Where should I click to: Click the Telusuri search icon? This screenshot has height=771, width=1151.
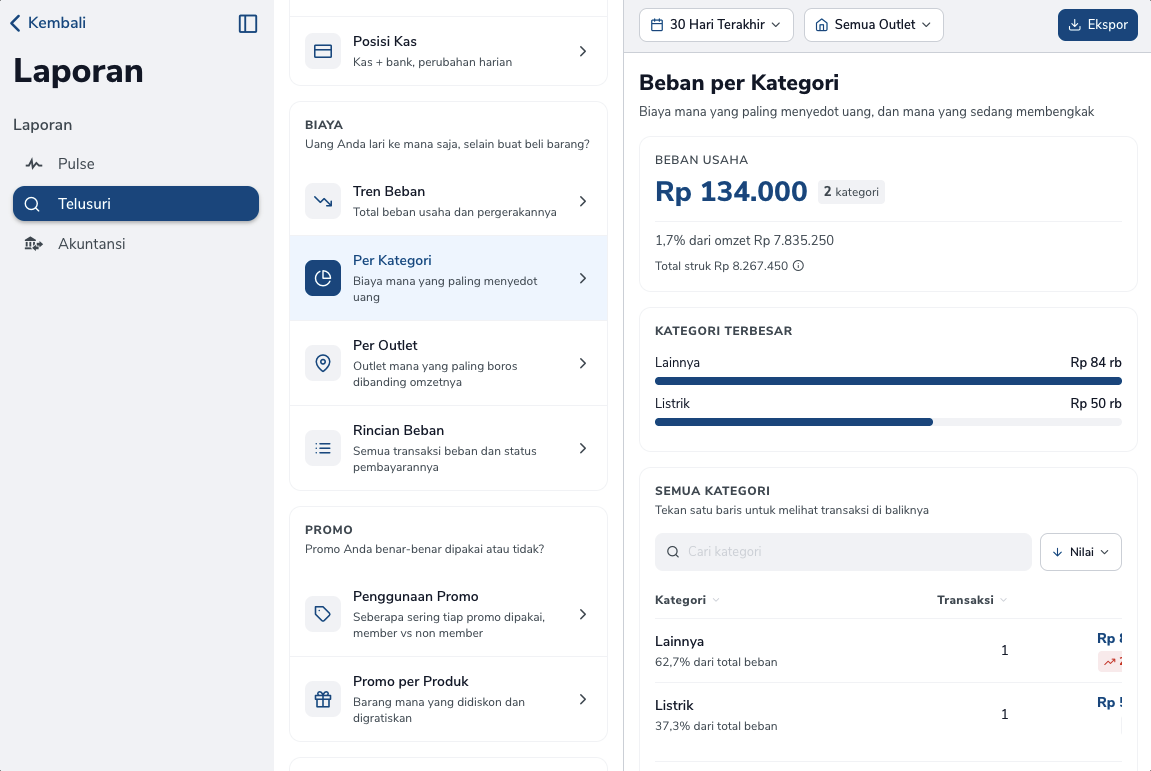[32, 204]
